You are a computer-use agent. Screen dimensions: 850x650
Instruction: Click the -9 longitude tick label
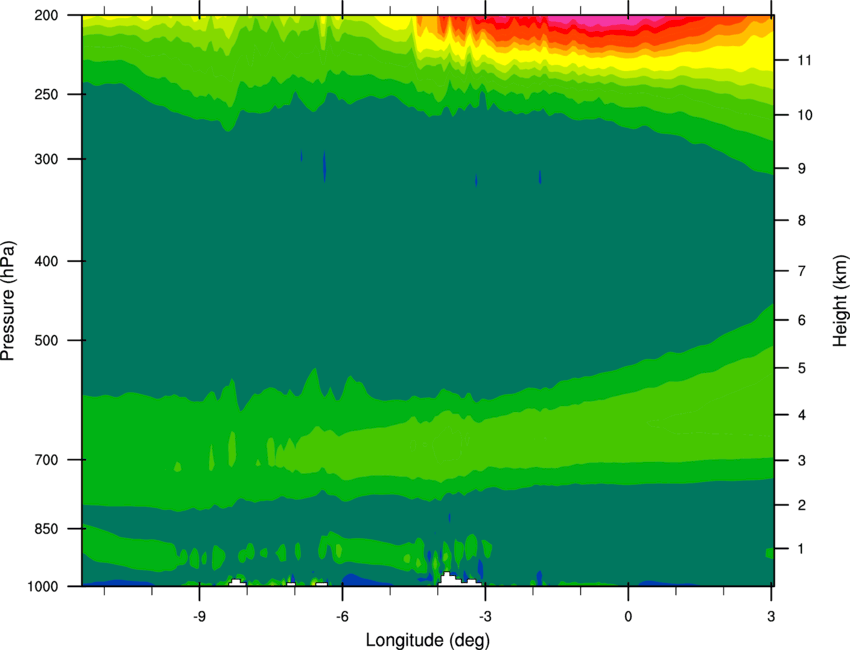coord(199,616)
